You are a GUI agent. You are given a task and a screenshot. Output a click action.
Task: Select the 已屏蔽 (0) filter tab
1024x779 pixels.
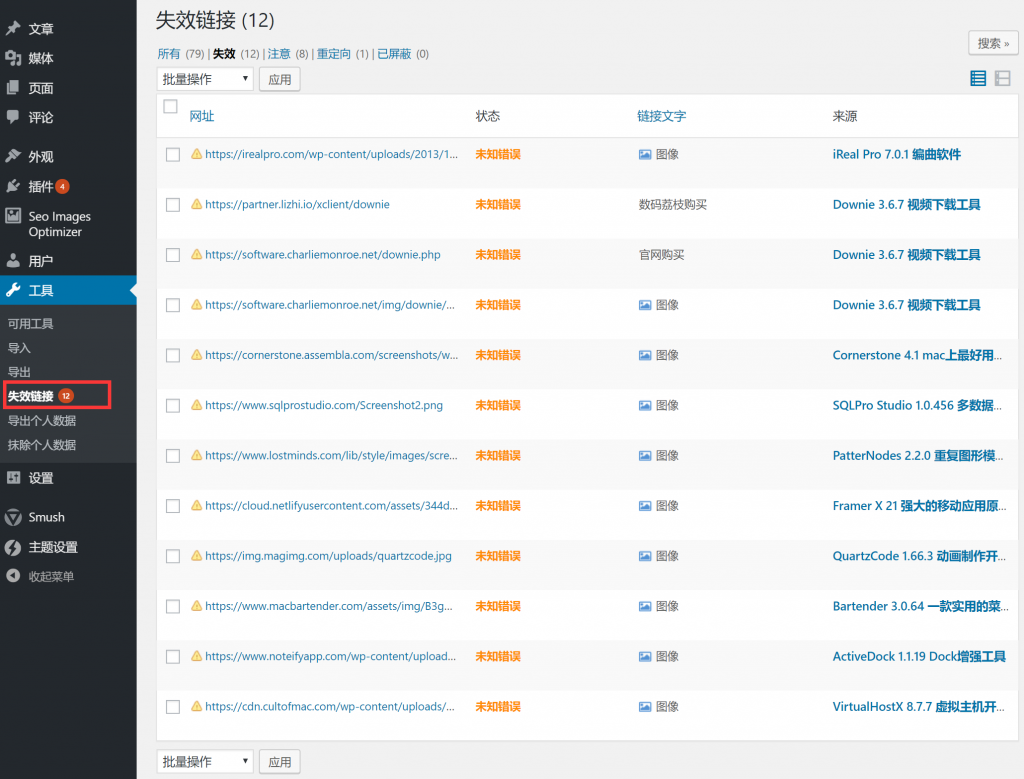403,54
